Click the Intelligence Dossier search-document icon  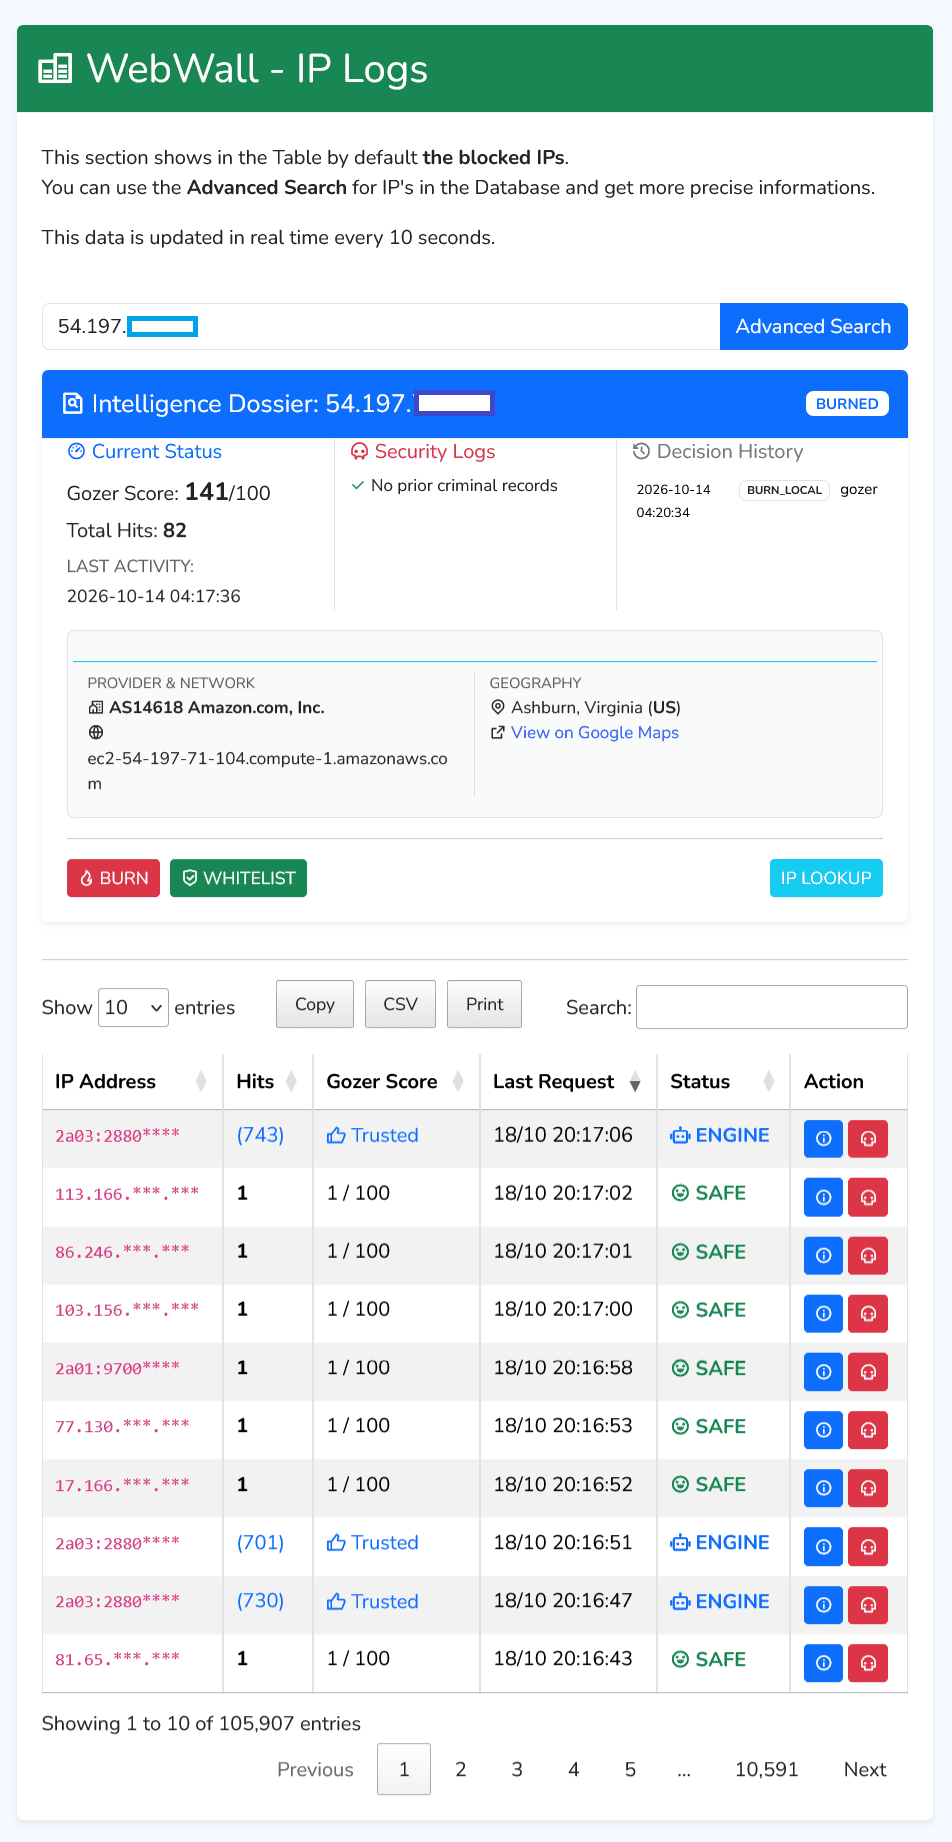72,403
